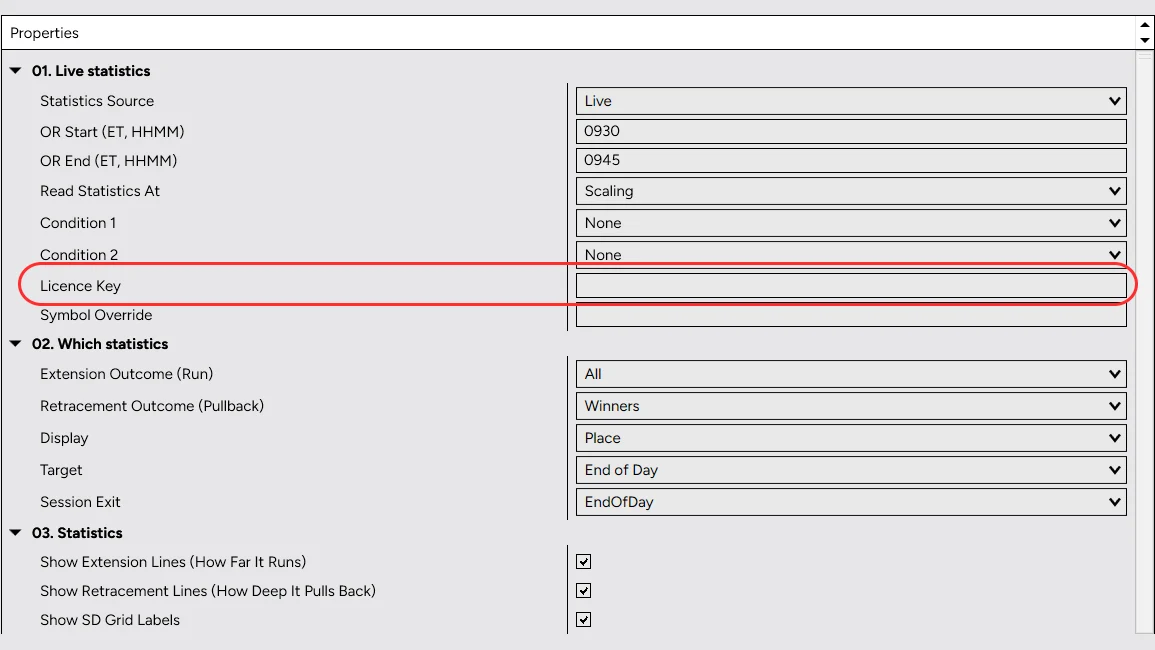Click the Session Exit label

point(80,502)
